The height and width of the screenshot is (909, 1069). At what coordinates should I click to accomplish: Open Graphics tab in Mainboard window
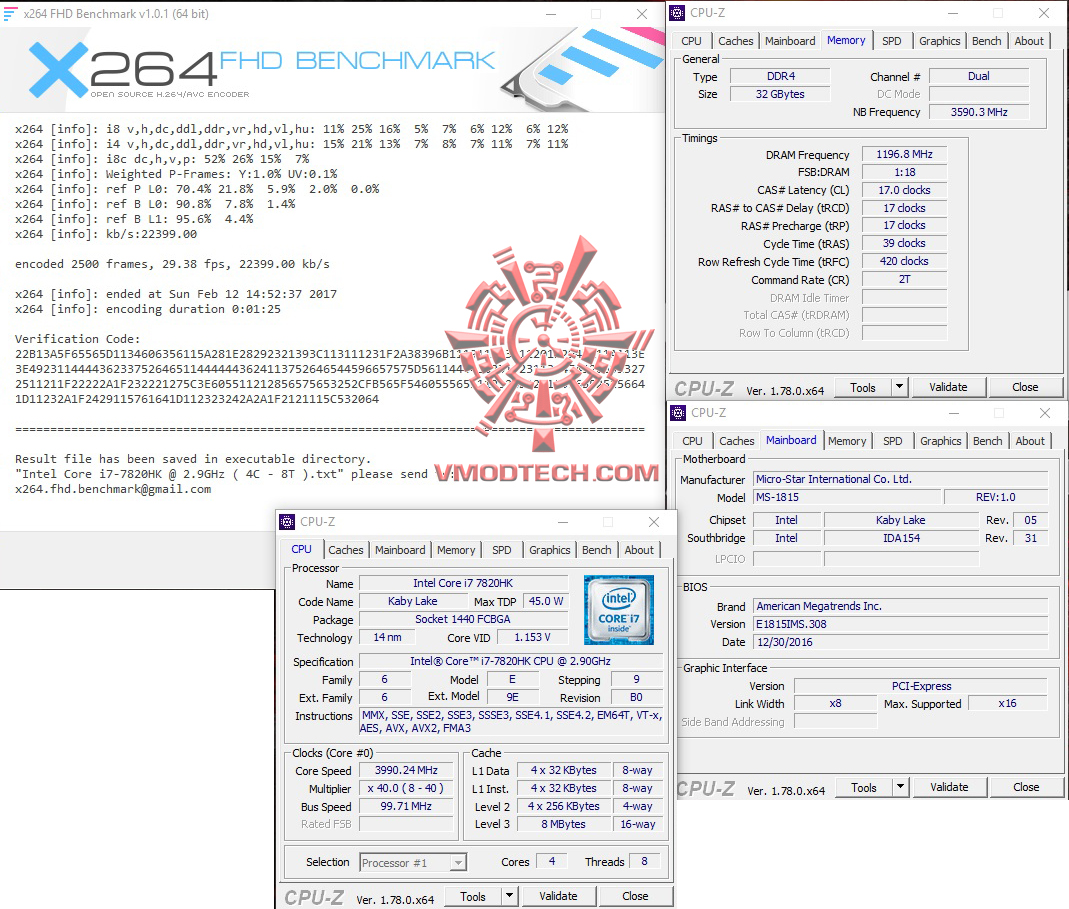(940, 441)
